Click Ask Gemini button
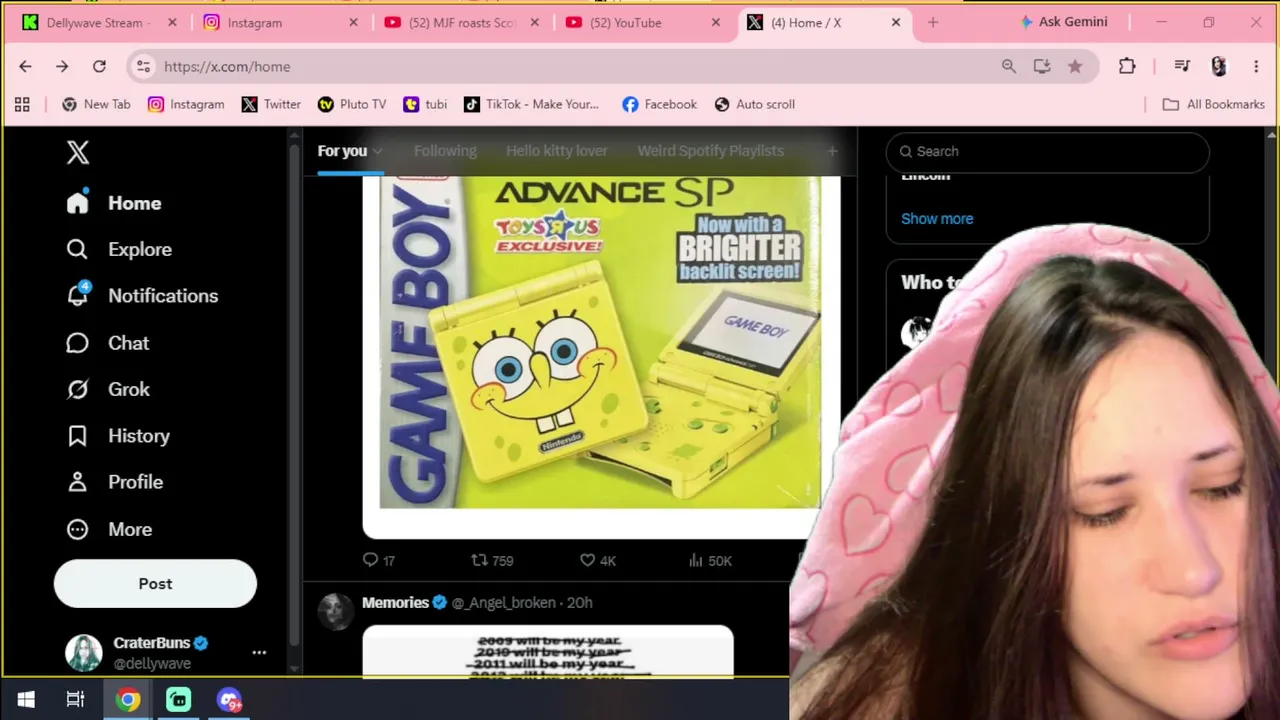The height and width of the screenshot is (720, 1280). pos(1063,22)
